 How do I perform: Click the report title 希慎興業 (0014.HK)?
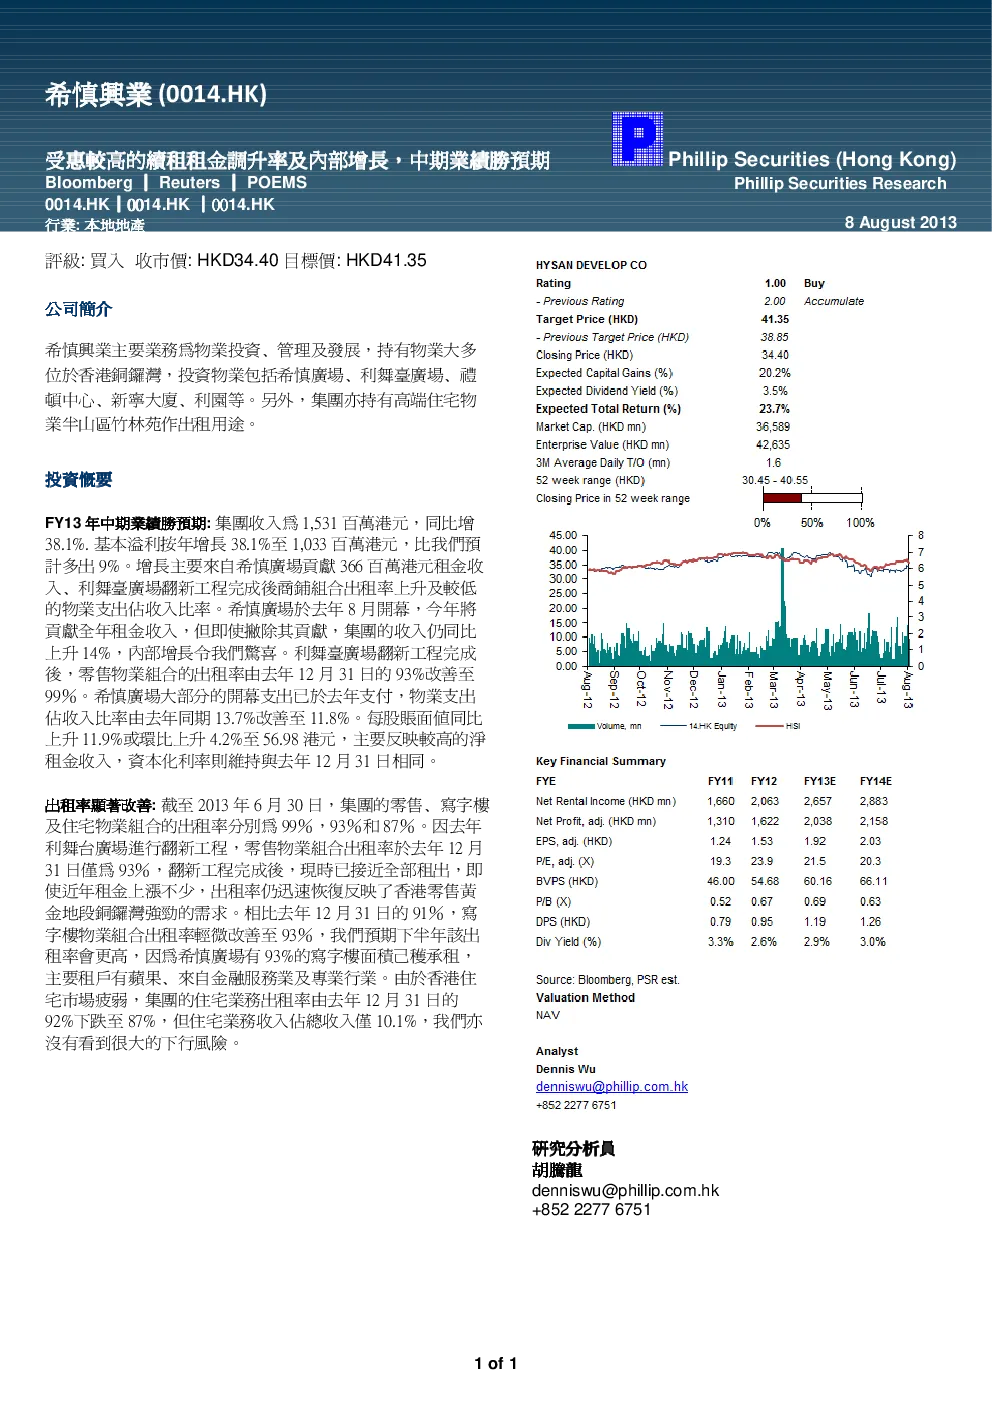156,95
